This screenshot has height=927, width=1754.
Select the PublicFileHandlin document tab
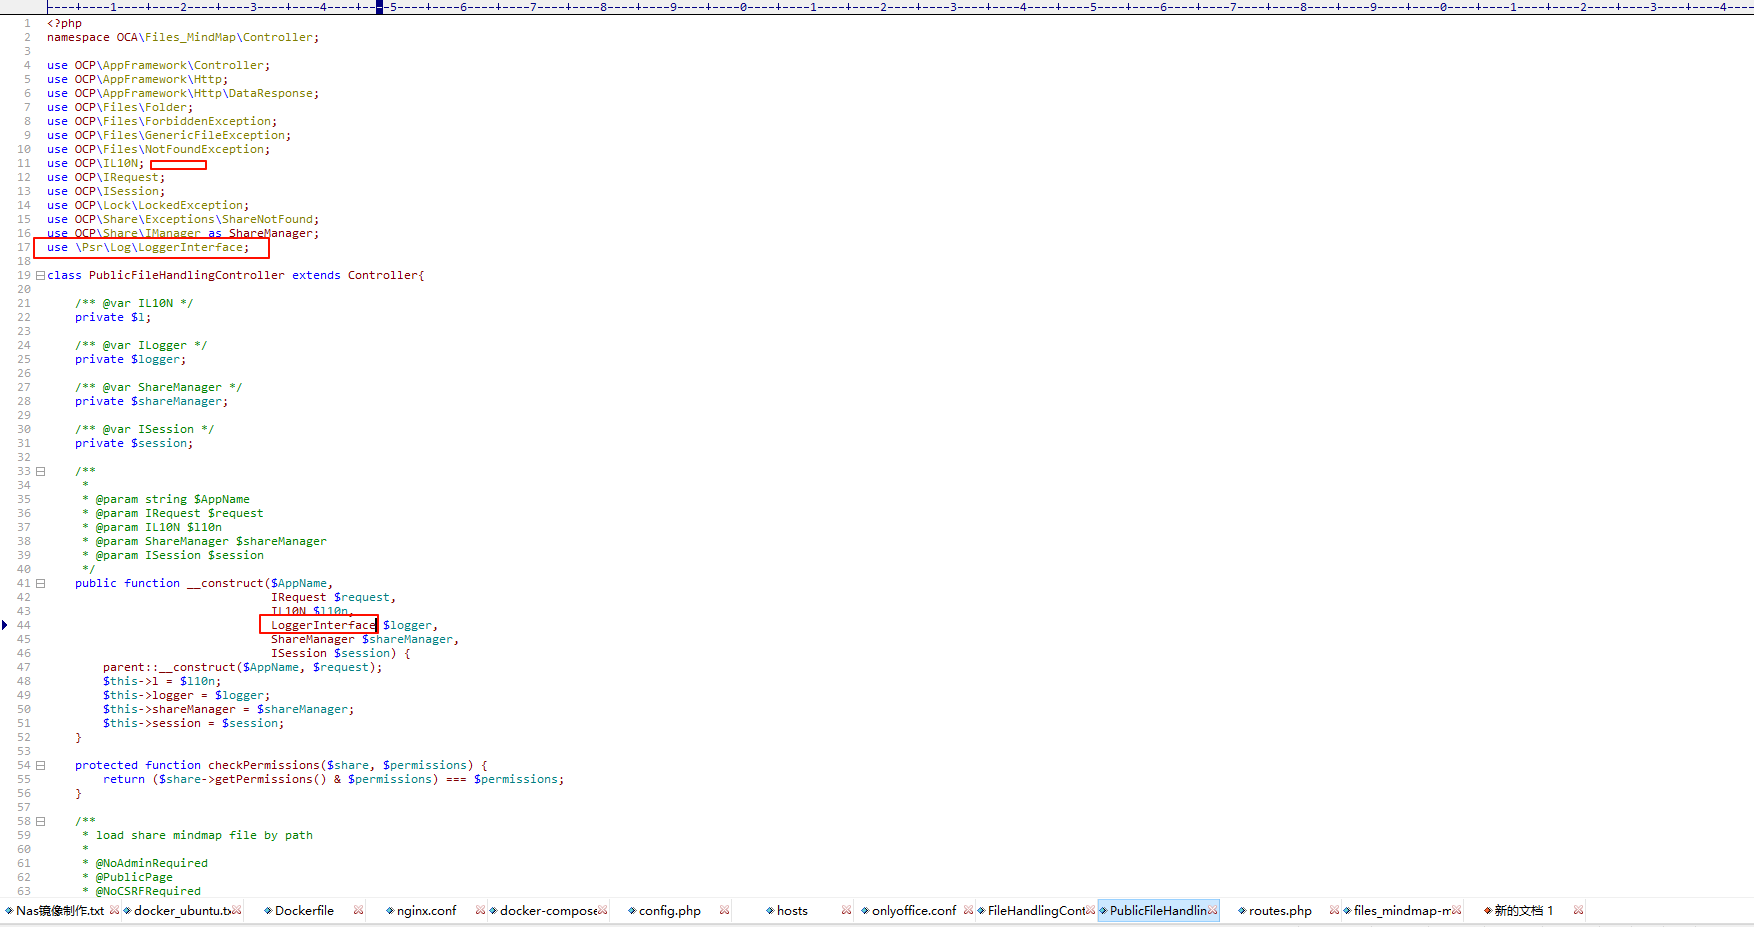click(x=1158, y=910)
